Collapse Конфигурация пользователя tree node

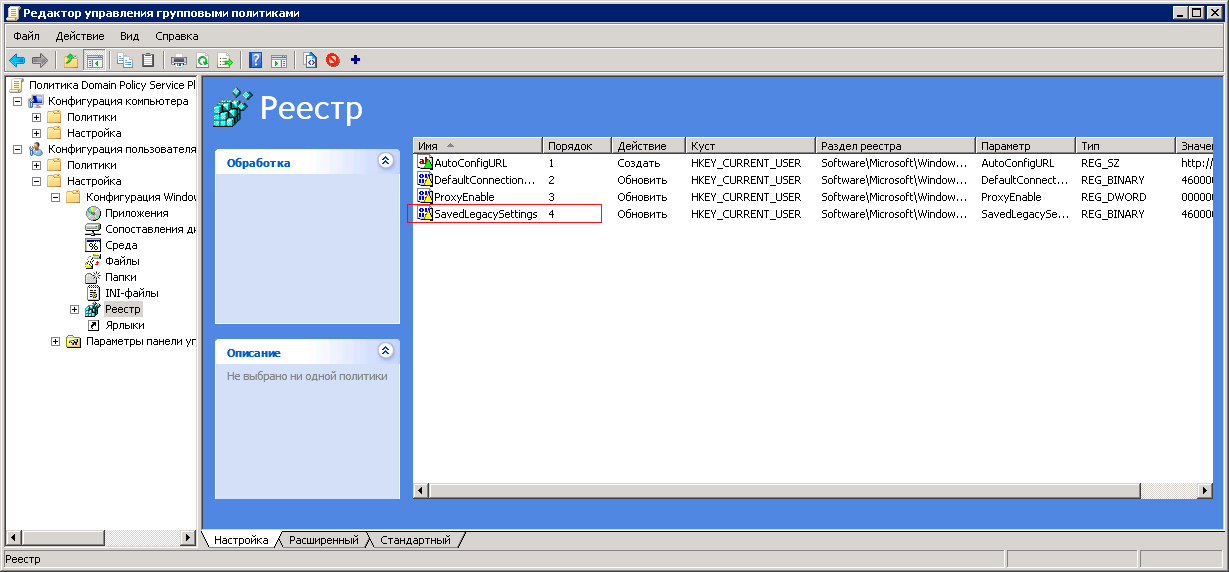(x=17, y=149)
